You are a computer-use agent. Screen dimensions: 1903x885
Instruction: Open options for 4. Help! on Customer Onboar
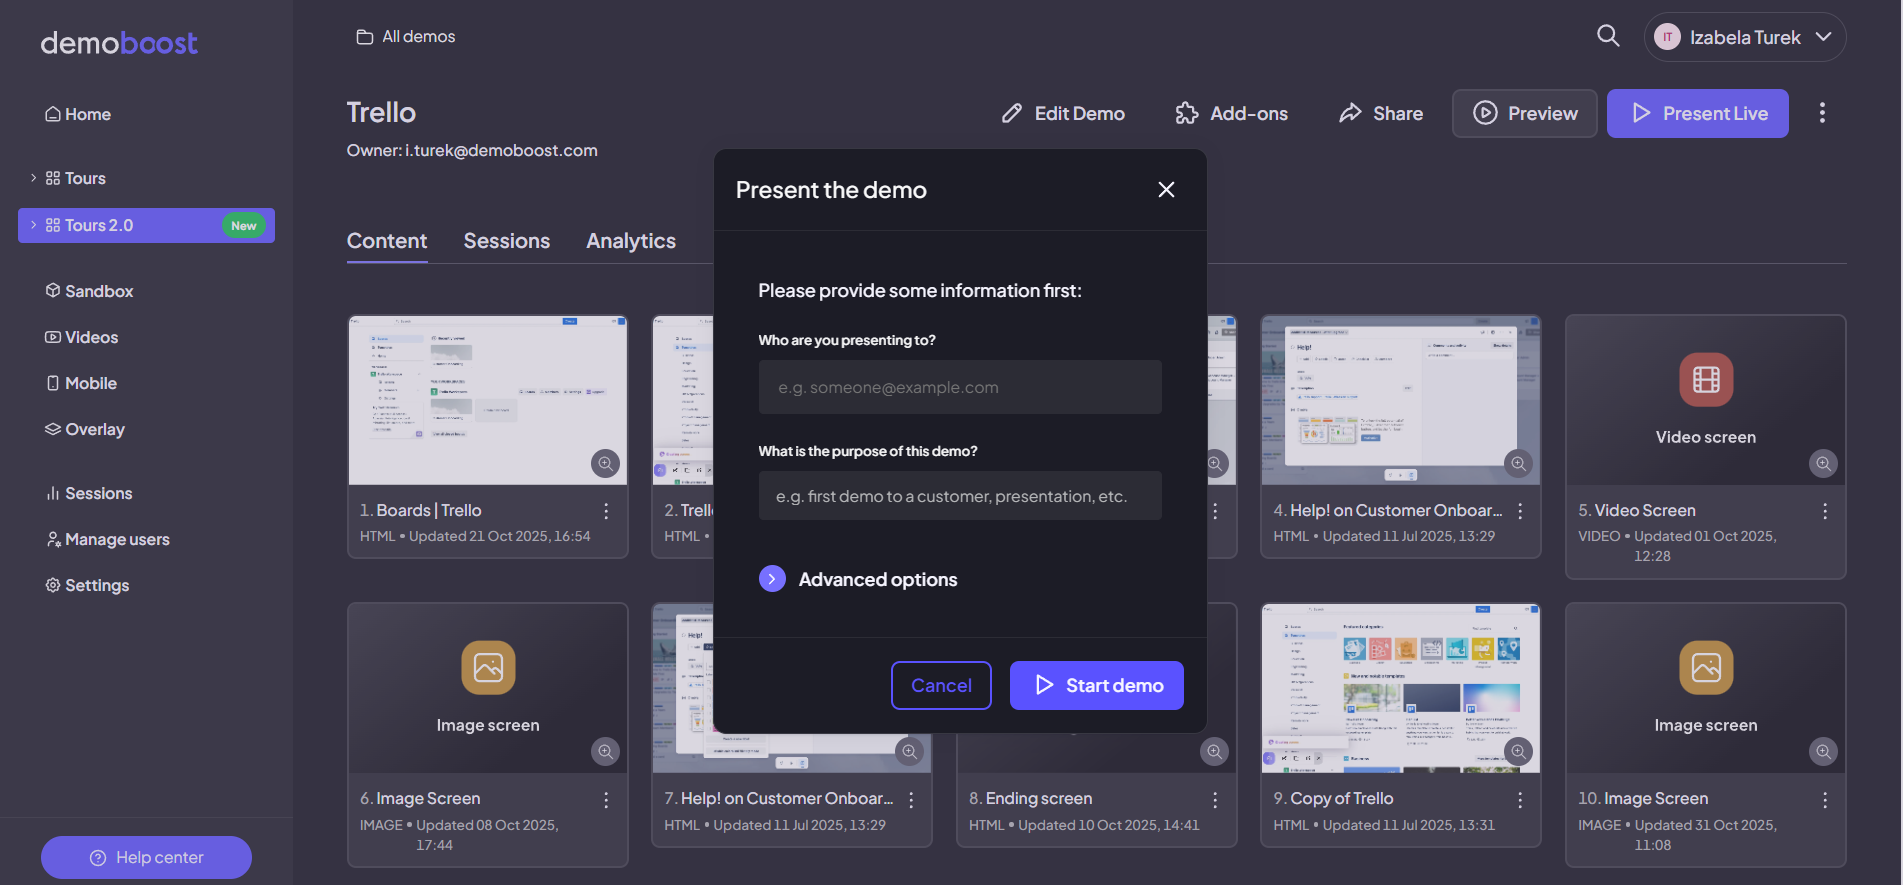coord(1520,510)
